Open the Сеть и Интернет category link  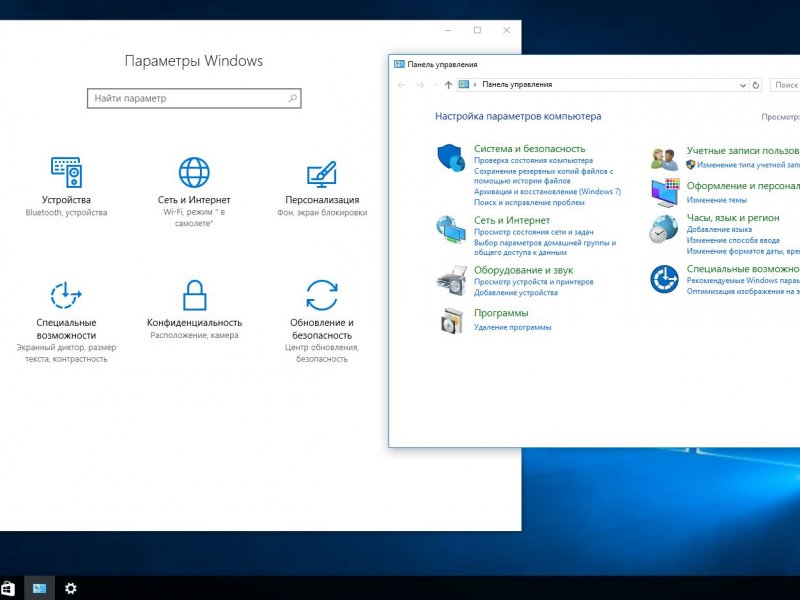(x=512, y=220)
